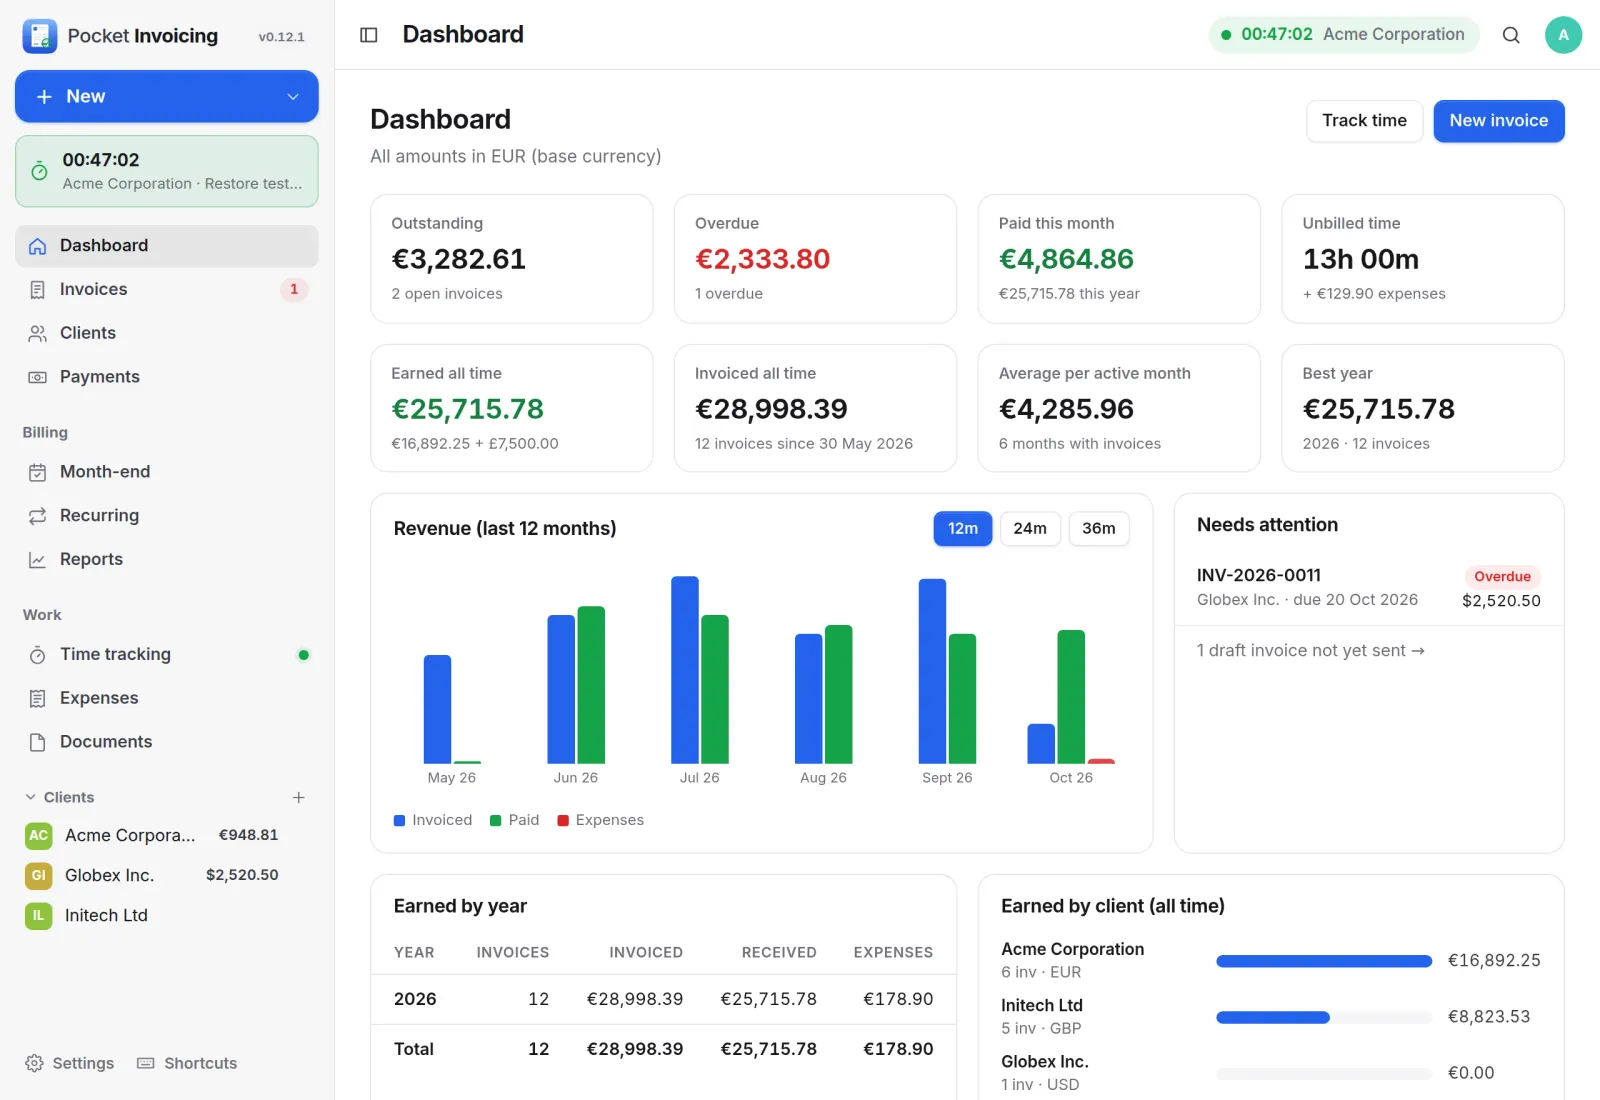Click the Overdue badge on INV-2026-0011
This screenshot has height=1100, width=1600.
1503,577
